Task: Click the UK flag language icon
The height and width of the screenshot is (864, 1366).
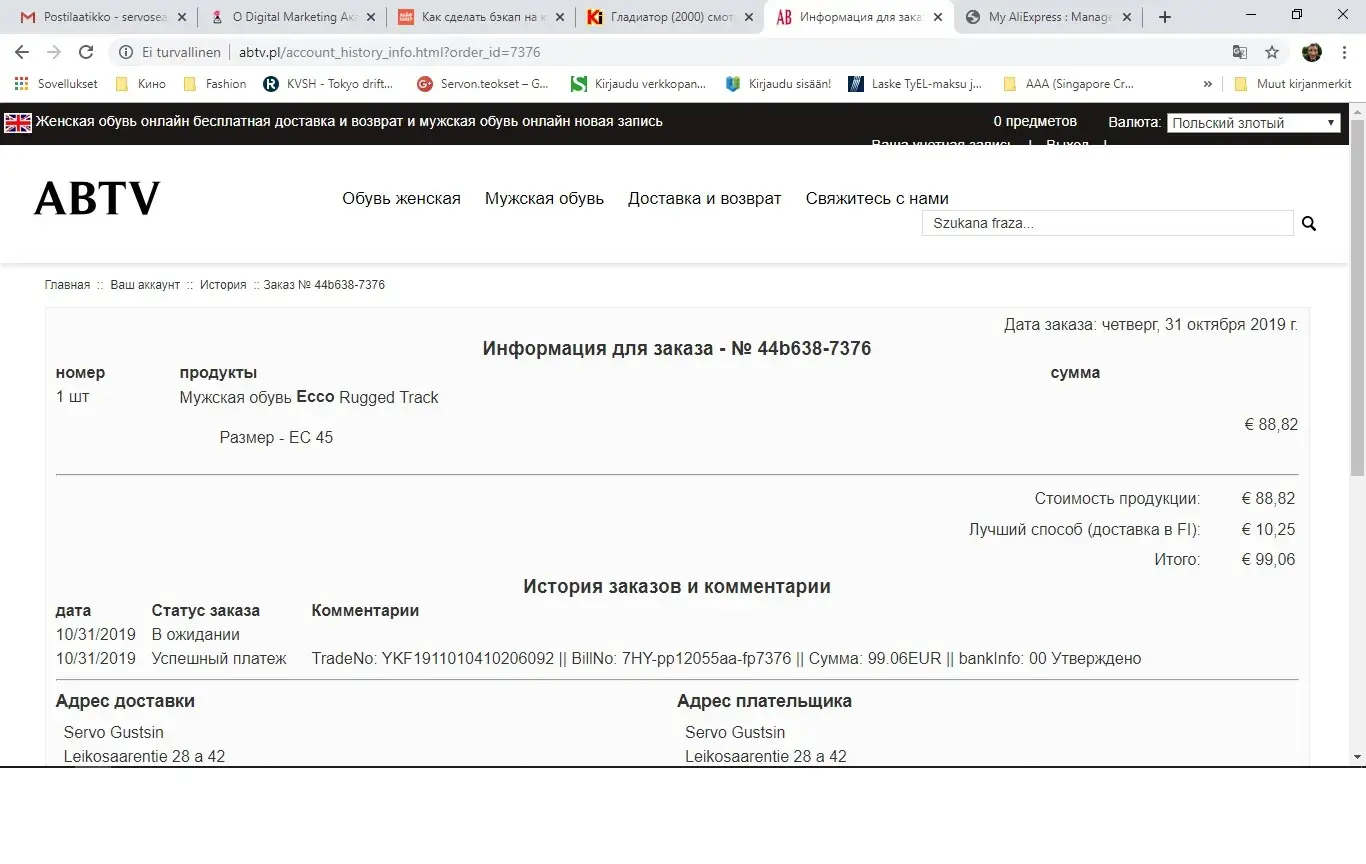Action: point(18,122)
